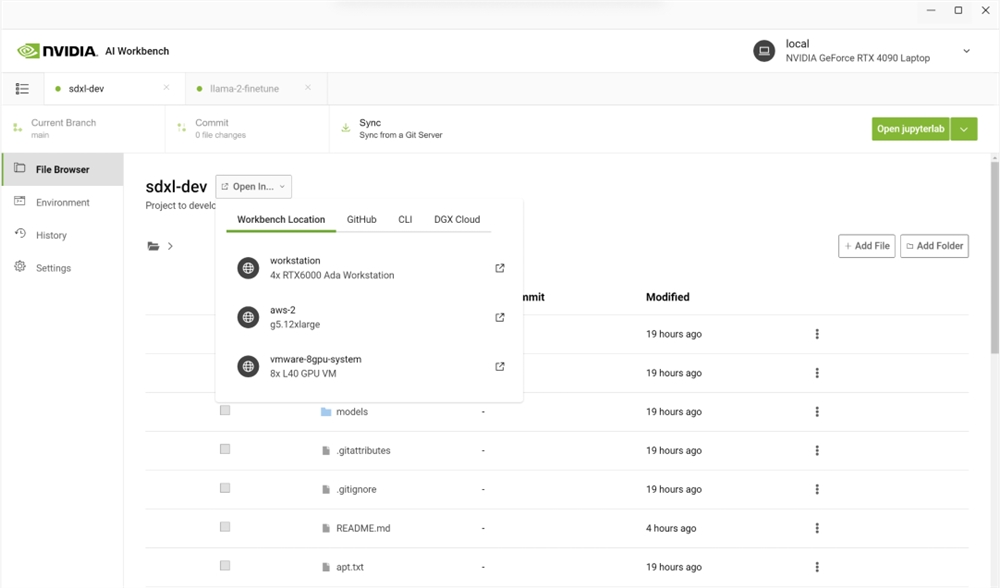Switch to the sdxl-dev project tab
Viewport: 1000px width, 588px height.
point(115,89)
